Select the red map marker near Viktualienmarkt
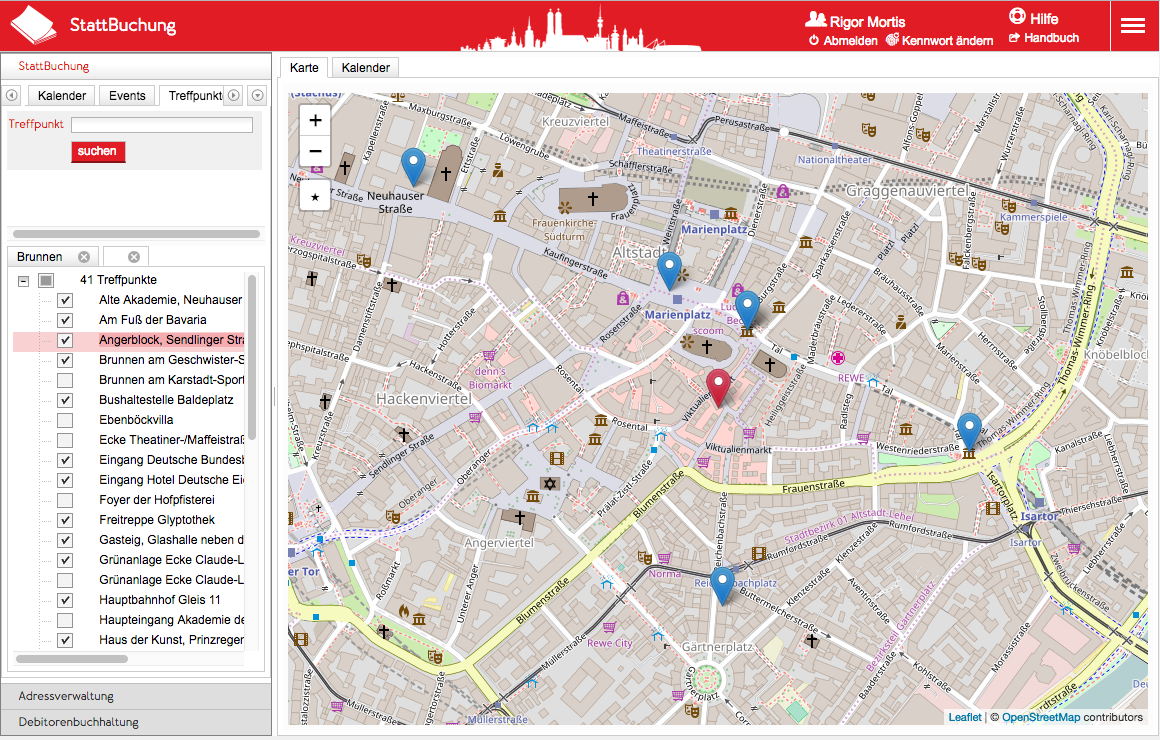The width and height of the screenshot is (1160, 740). coord(718,388)
